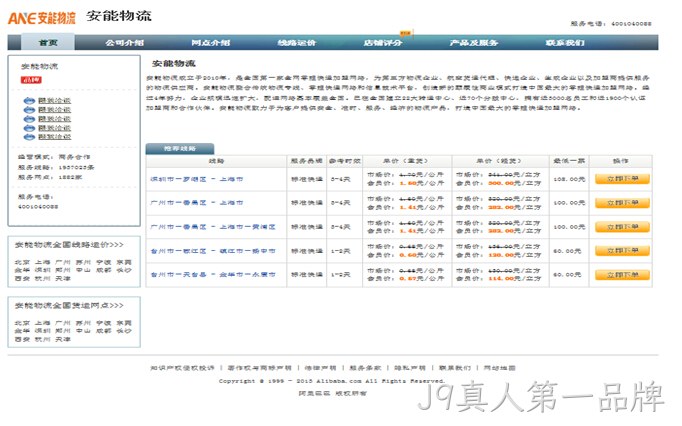Open route link 台州市-椒江区 - 镇江市-扬中市
Screen dimensions: 682x426
pyautogui.click(x=213, y=251)
